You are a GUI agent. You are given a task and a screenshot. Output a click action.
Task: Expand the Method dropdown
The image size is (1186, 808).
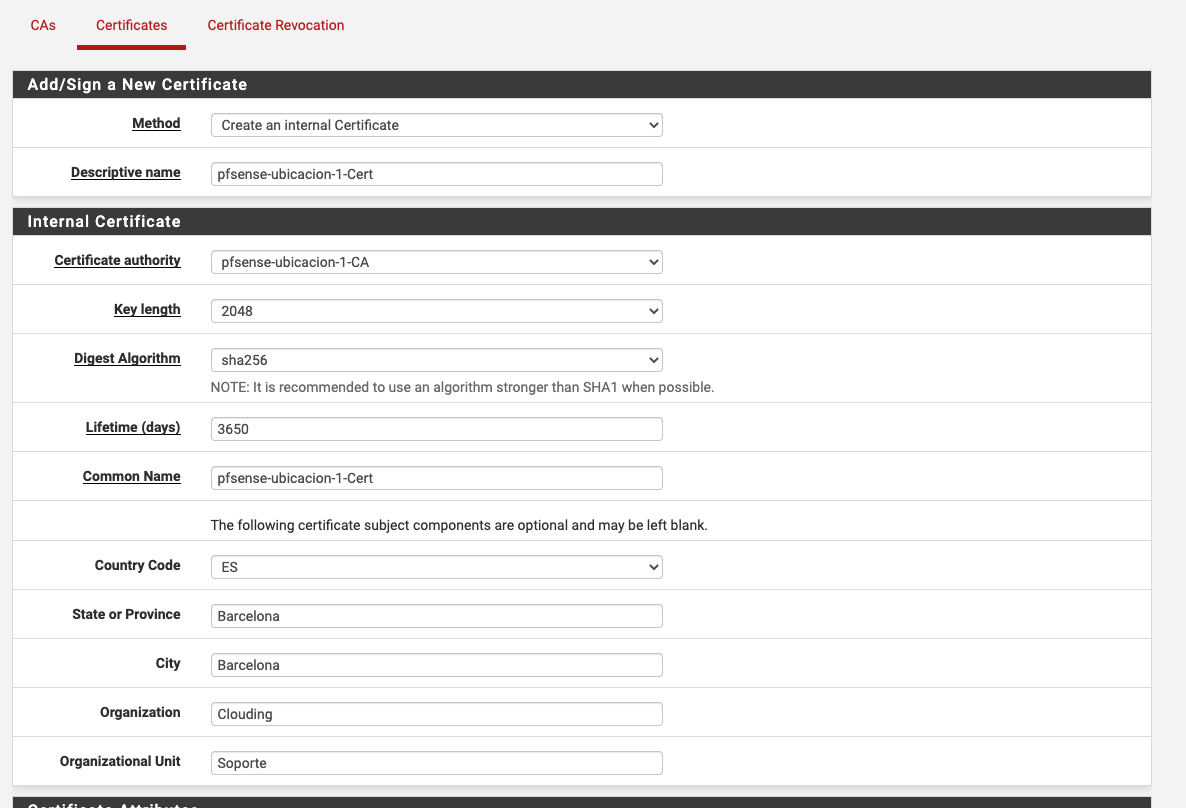(x=436, y=125)
